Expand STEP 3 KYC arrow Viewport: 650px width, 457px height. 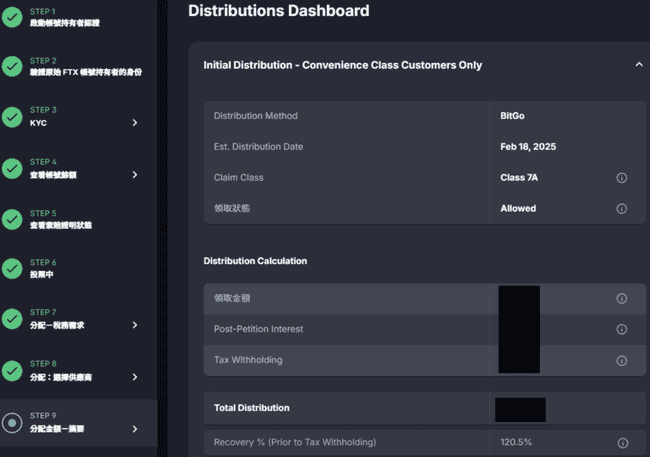tap(135, 123)
